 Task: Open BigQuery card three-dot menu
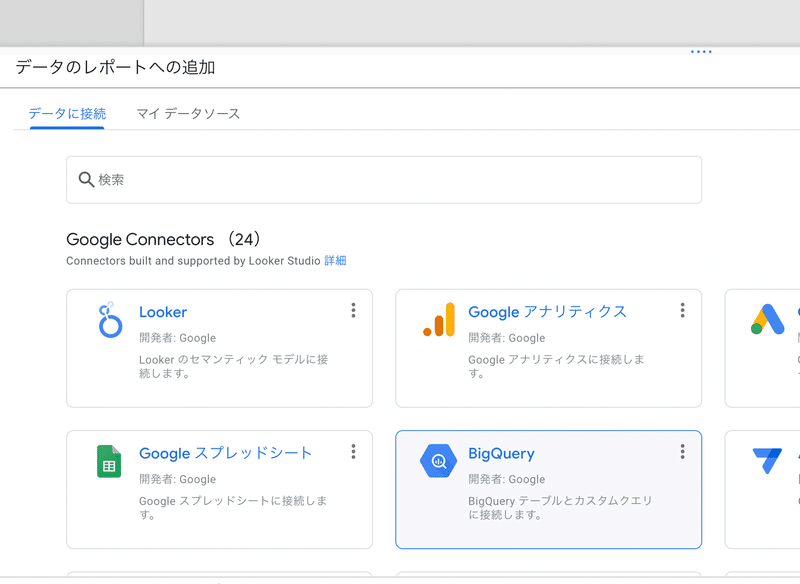pos(682,452)
